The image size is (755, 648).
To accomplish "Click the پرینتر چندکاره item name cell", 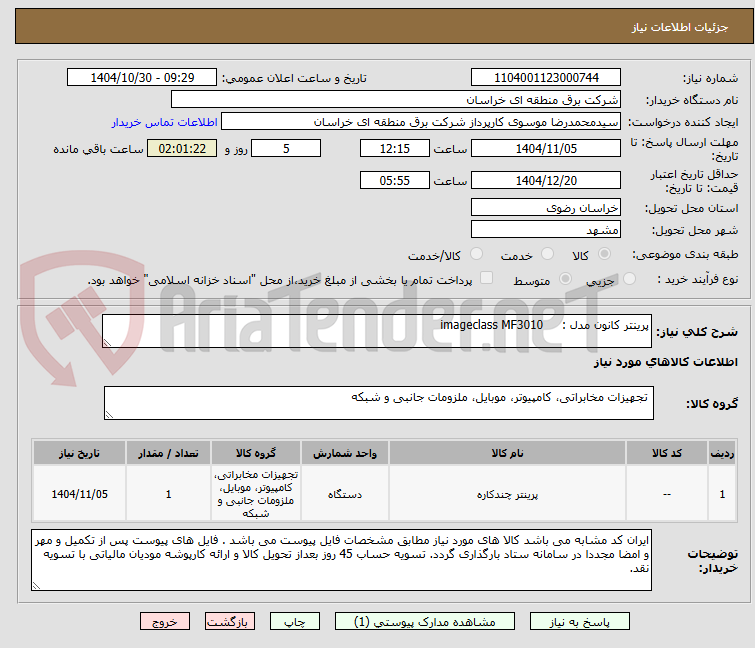I will click(x=508, y=494).
